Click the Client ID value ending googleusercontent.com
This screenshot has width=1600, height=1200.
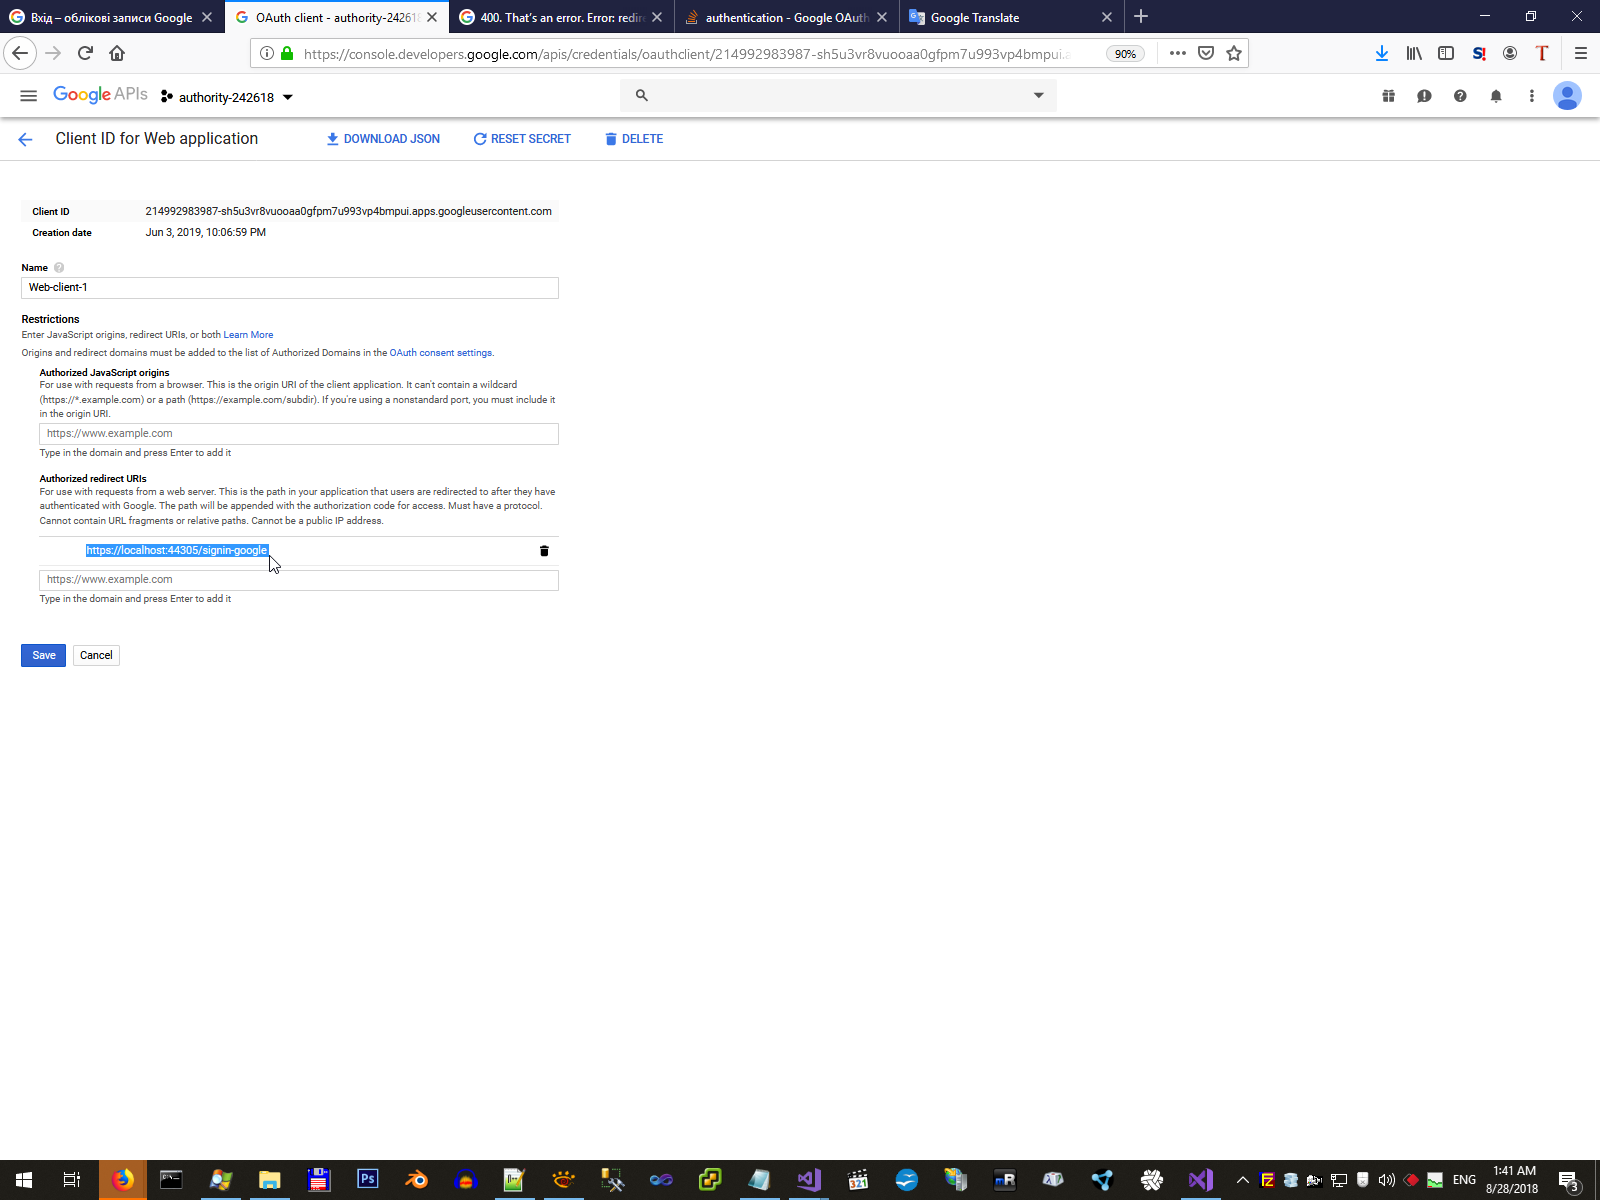point(349,212)
